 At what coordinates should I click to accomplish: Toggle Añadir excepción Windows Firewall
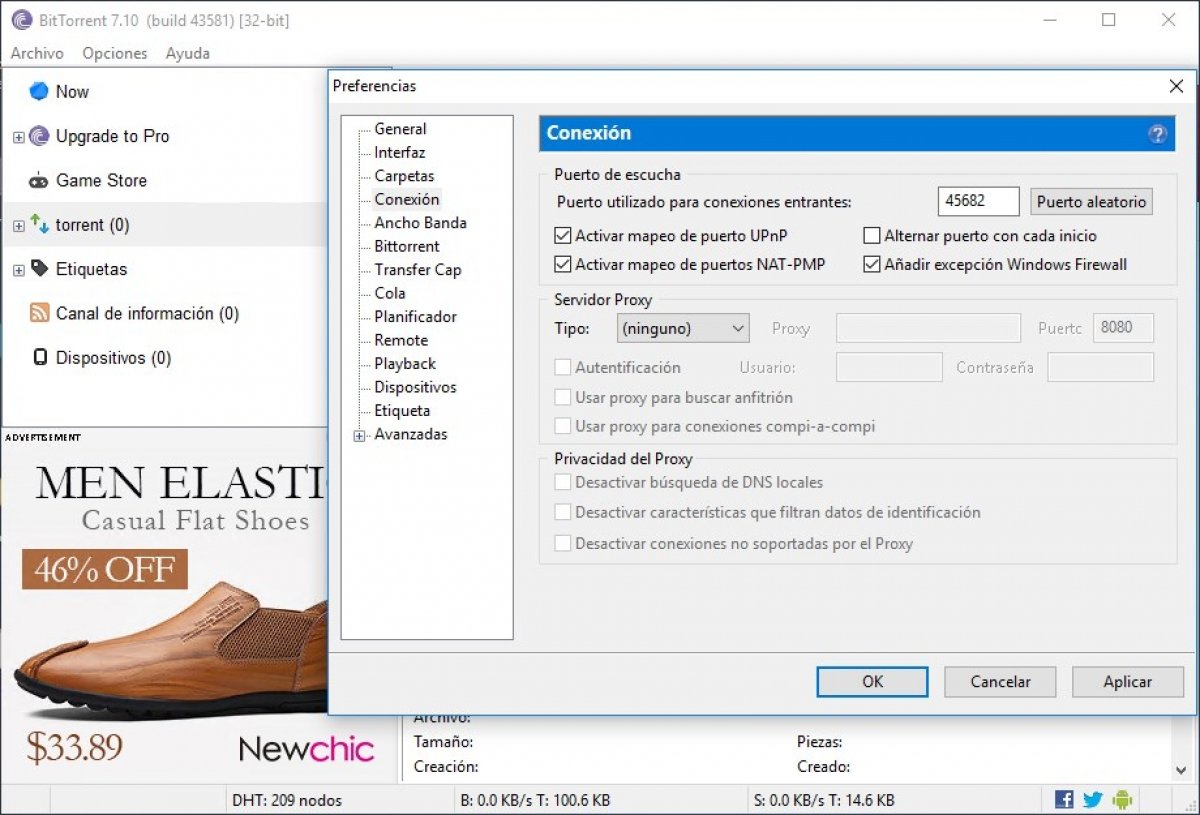[x=871, y=265]
